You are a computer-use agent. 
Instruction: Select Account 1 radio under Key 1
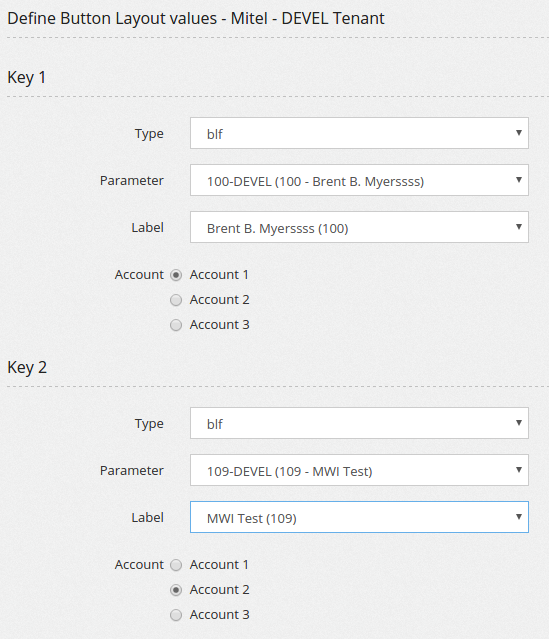[176, 275]
